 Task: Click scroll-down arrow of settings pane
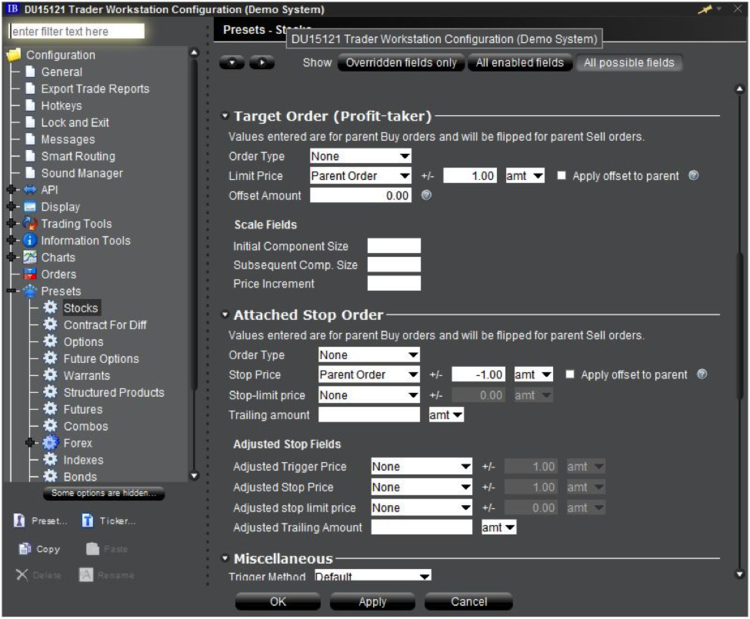coord(739,574)
